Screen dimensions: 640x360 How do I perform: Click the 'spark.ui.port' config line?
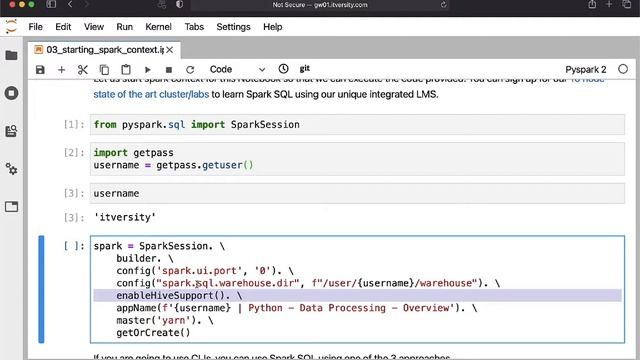click(205, 271)
